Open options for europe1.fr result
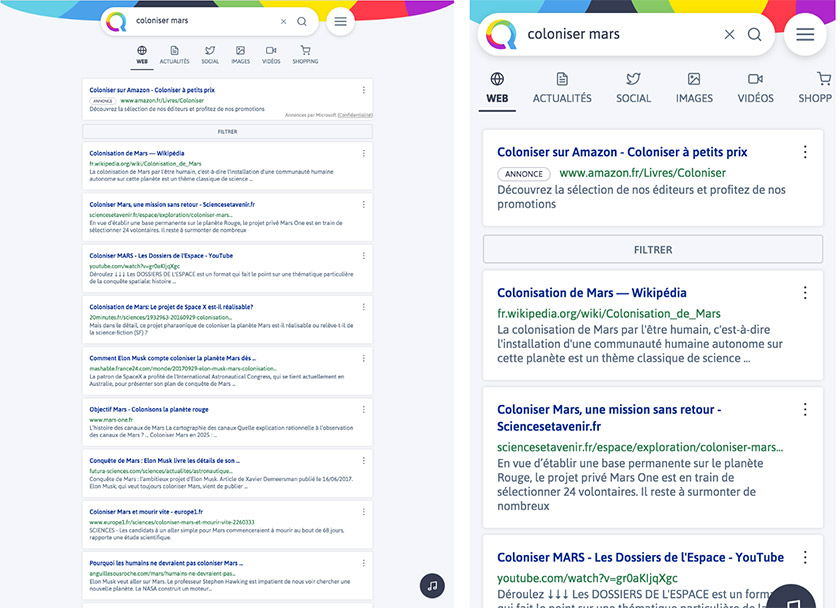 pyautogui.click(x=364, y=512)
